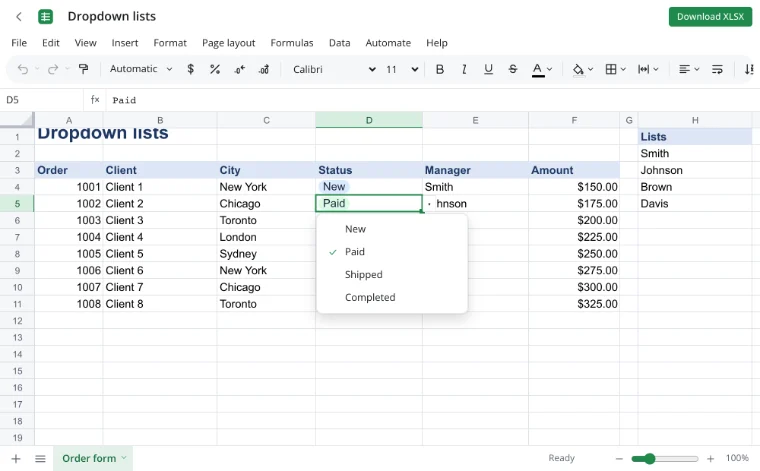Viewport: 760px width, 471px height.
Task: Click increase decimal places icon
Action: pyautogui.click(x=264, y=69)
